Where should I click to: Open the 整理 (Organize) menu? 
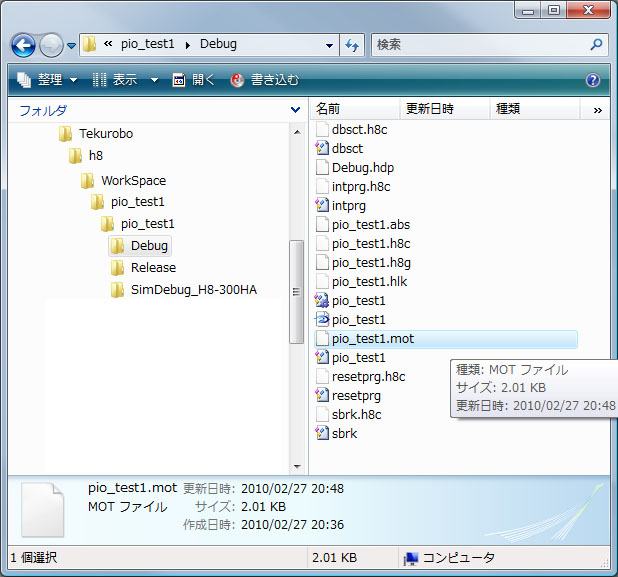pos(48,80)
